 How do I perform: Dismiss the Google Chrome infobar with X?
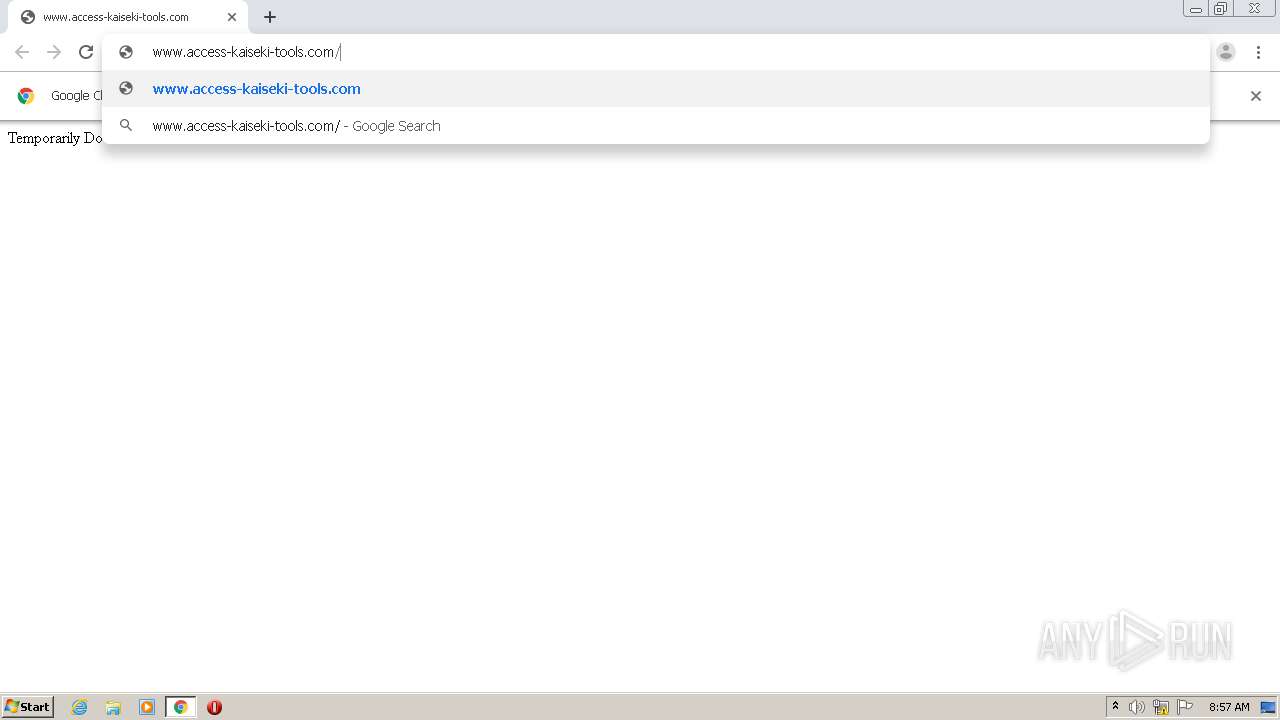pyautogui.click(x=1256, y=96)
